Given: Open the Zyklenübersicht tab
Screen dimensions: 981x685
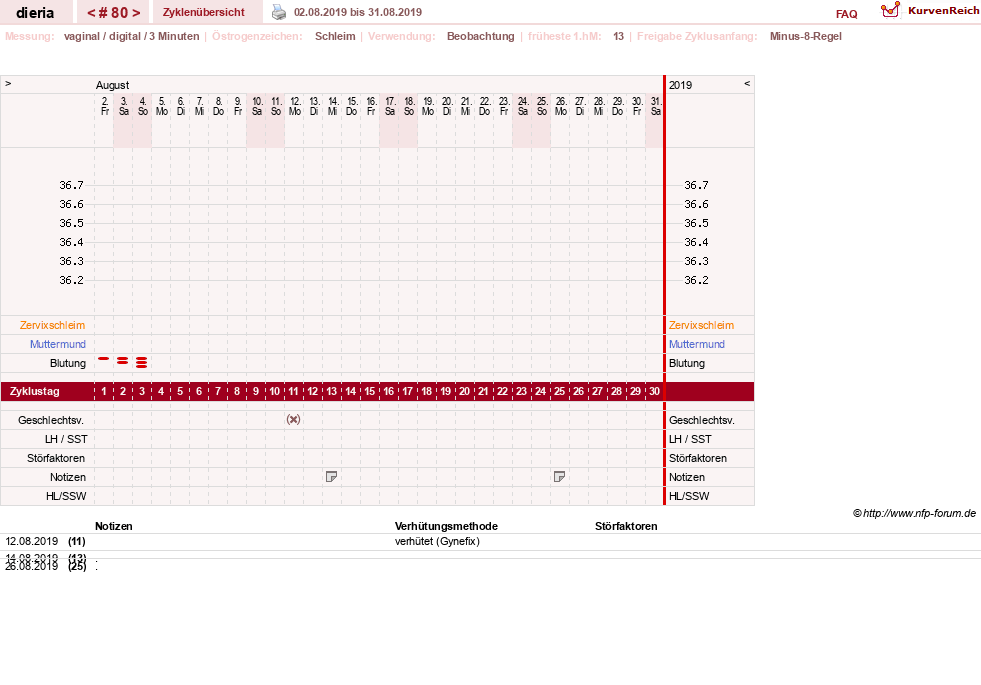Looking at the screenshot, I should pyautogui.click(x=204, y=12).
